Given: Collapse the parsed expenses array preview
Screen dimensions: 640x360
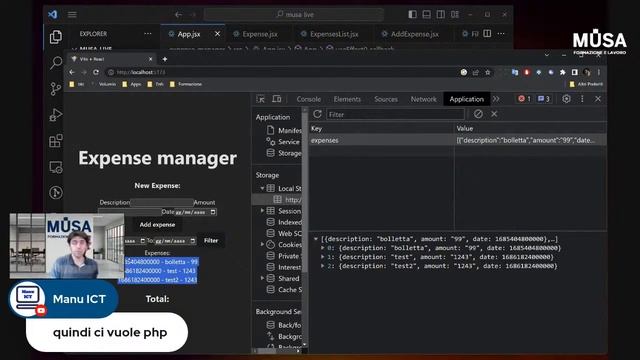Looking at the screenshot, I should [316, 239].
